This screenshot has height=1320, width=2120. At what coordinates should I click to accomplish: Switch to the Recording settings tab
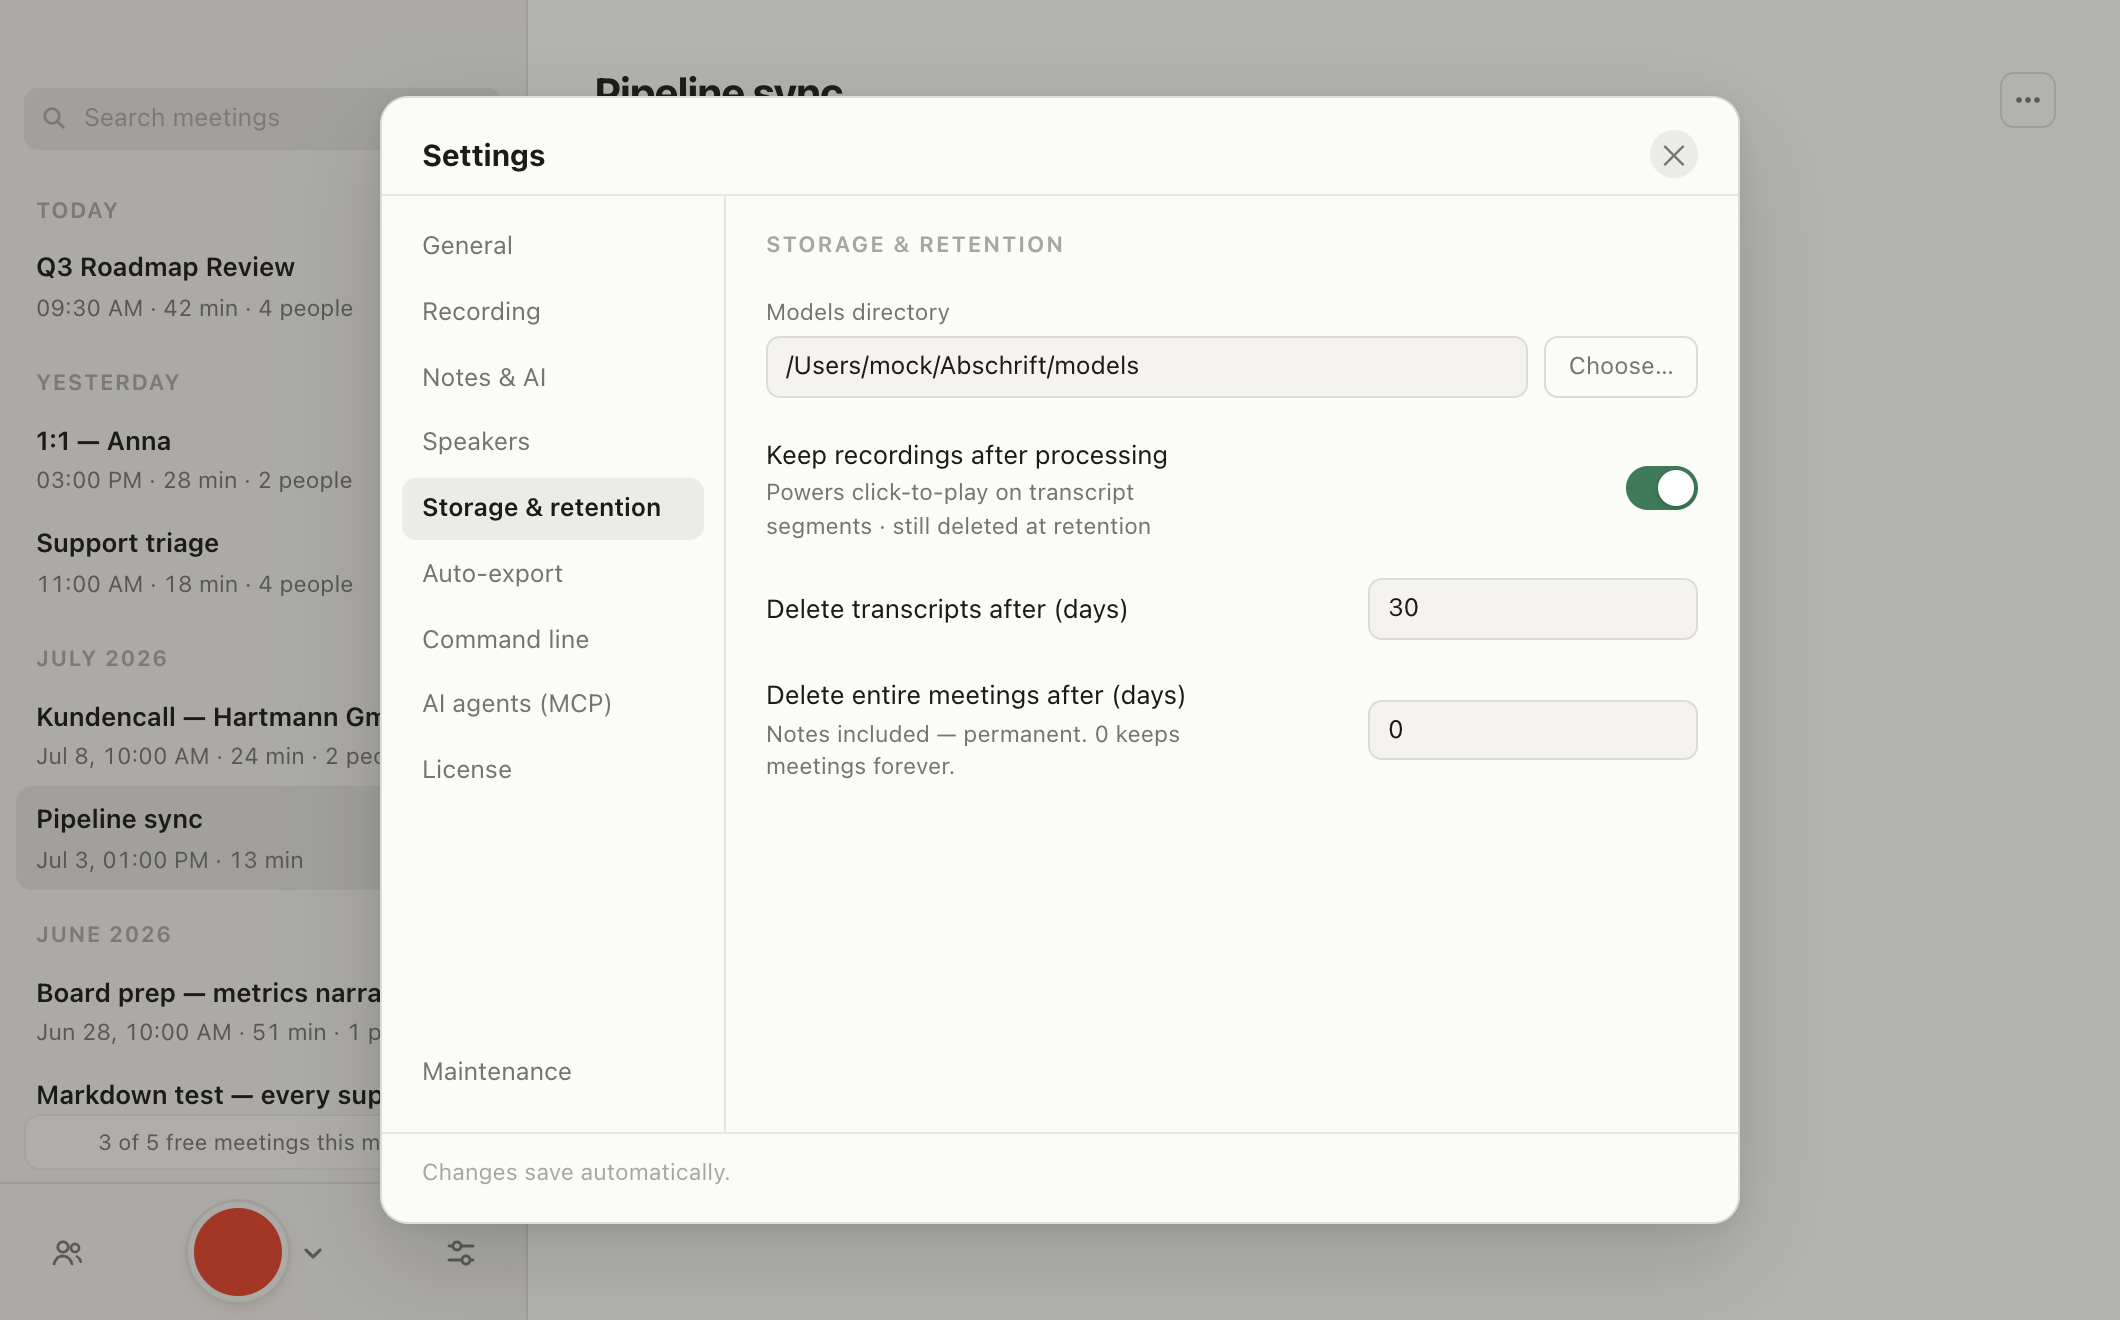click(553, 311)
